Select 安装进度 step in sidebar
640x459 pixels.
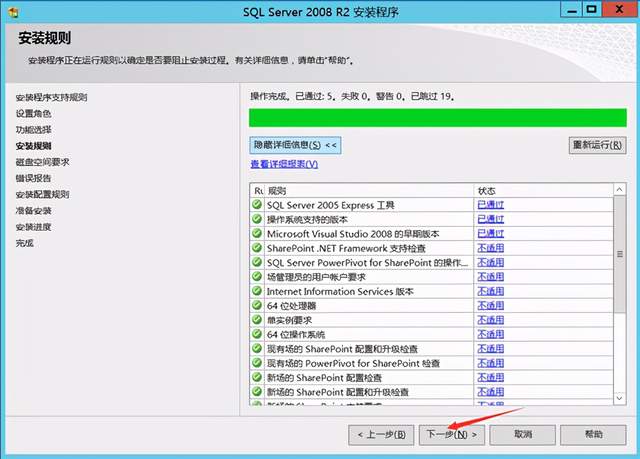[33, 227]
